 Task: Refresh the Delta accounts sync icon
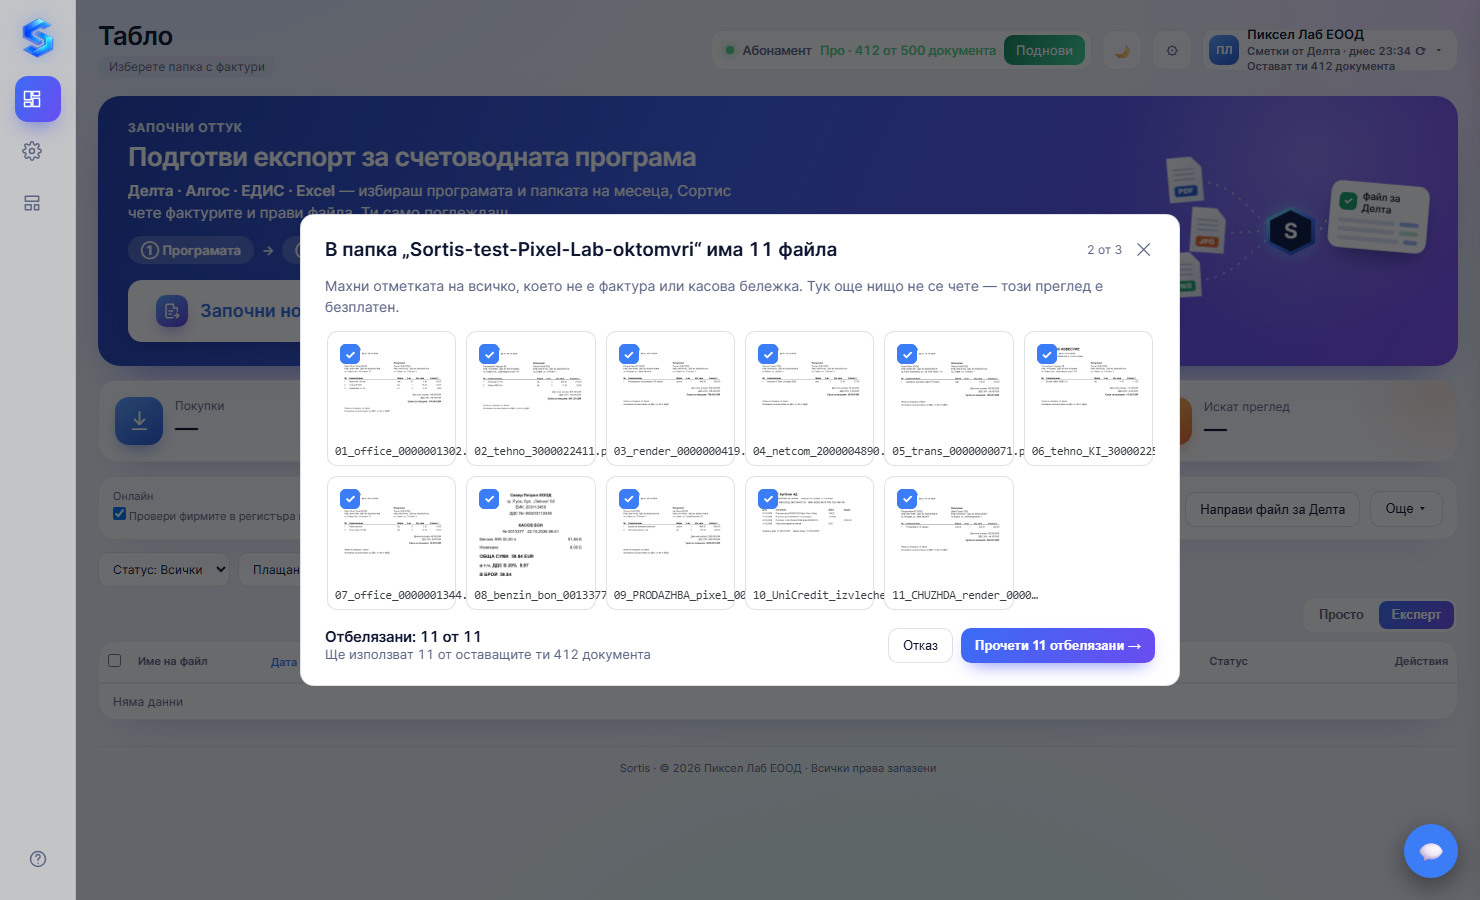click(x=1420, y=51)
